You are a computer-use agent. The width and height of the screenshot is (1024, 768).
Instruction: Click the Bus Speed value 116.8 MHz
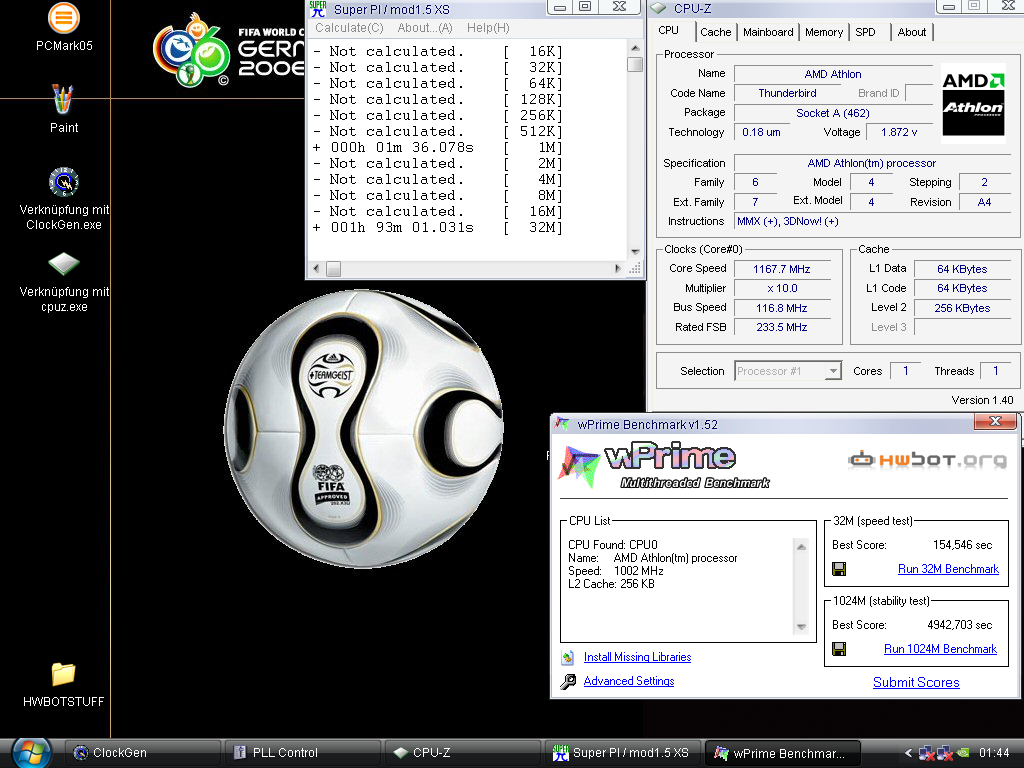click(x=782, y=308)
